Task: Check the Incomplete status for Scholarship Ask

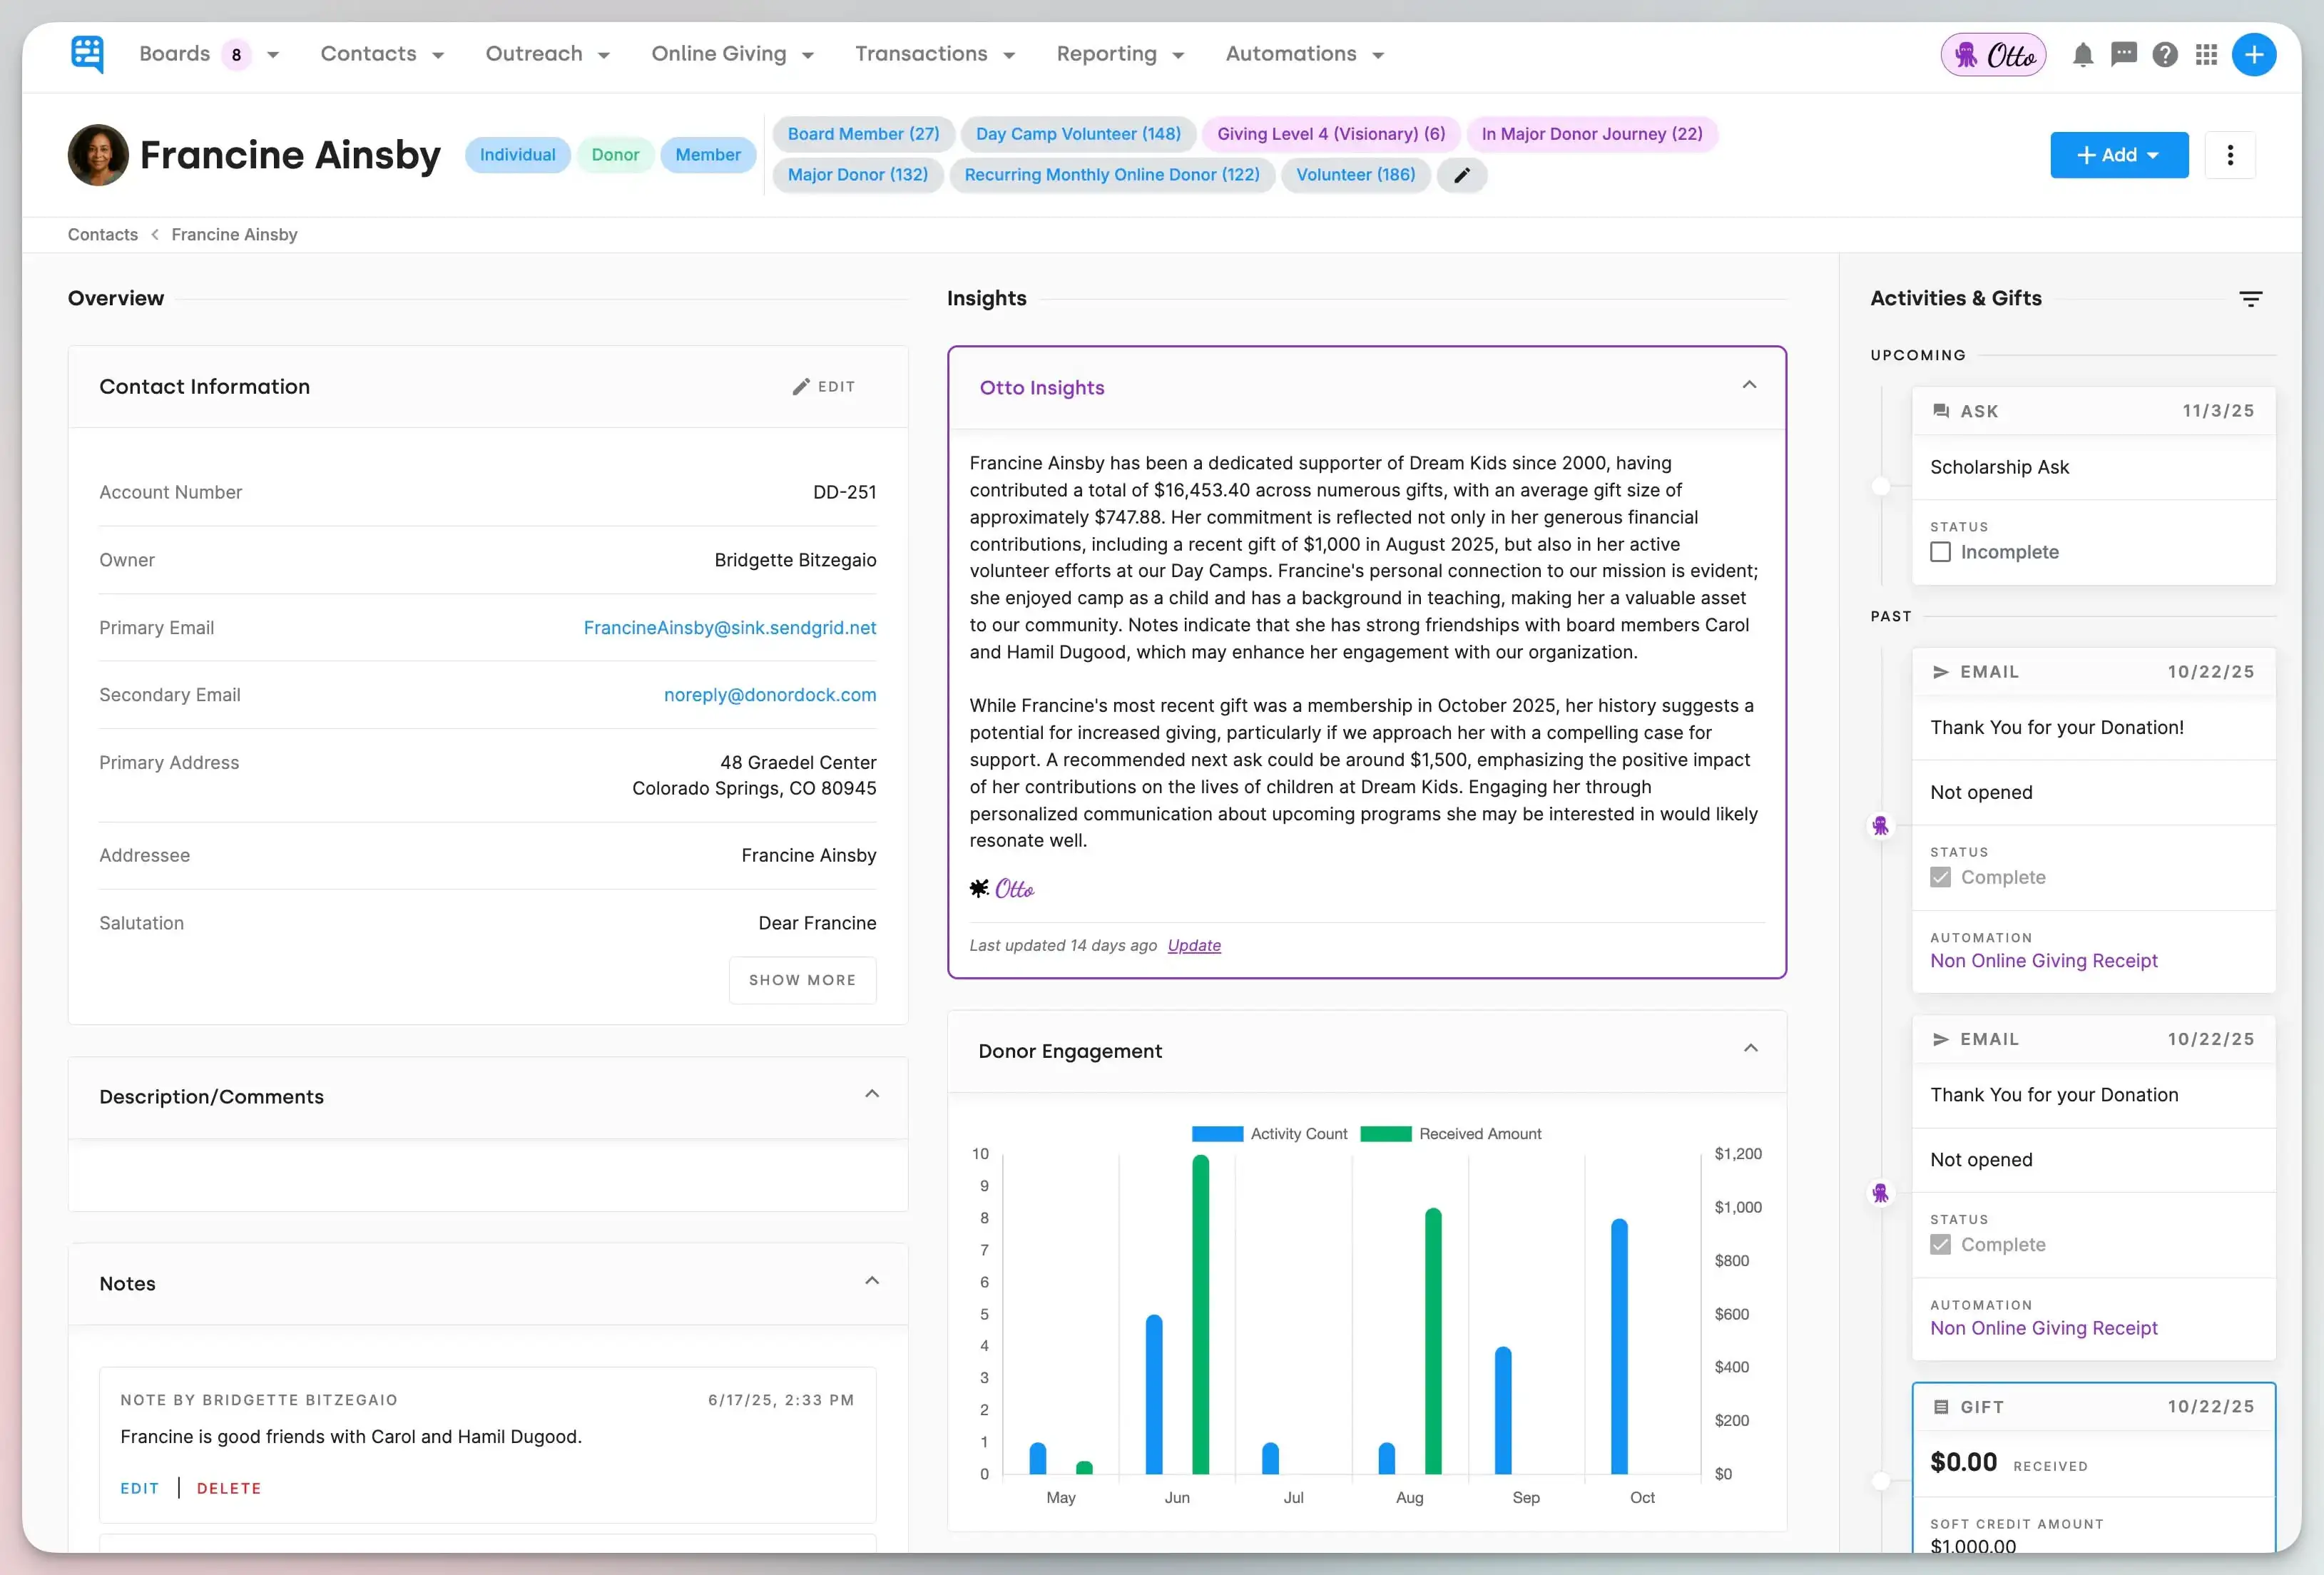Action: coord(1940,552)
